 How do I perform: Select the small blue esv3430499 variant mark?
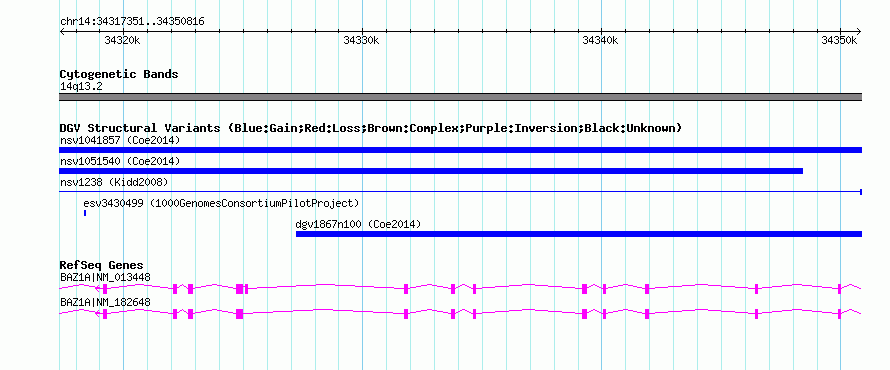tap(85, 213)
